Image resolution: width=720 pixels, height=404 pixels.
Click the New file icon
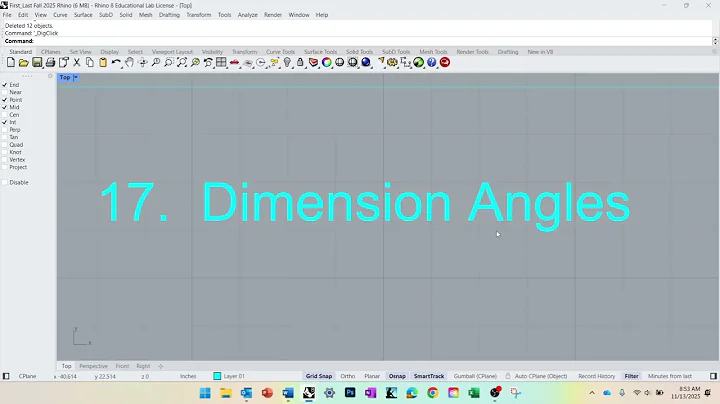click(11, 62)
